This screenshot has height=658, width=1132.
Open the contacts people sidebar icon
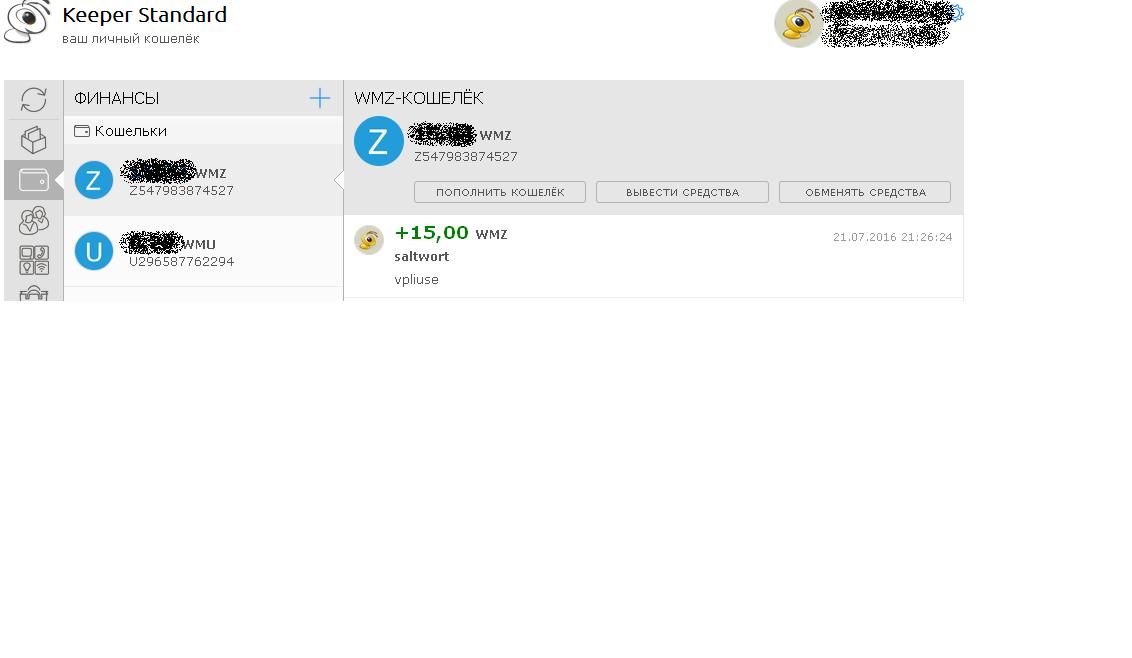point(33,220)
